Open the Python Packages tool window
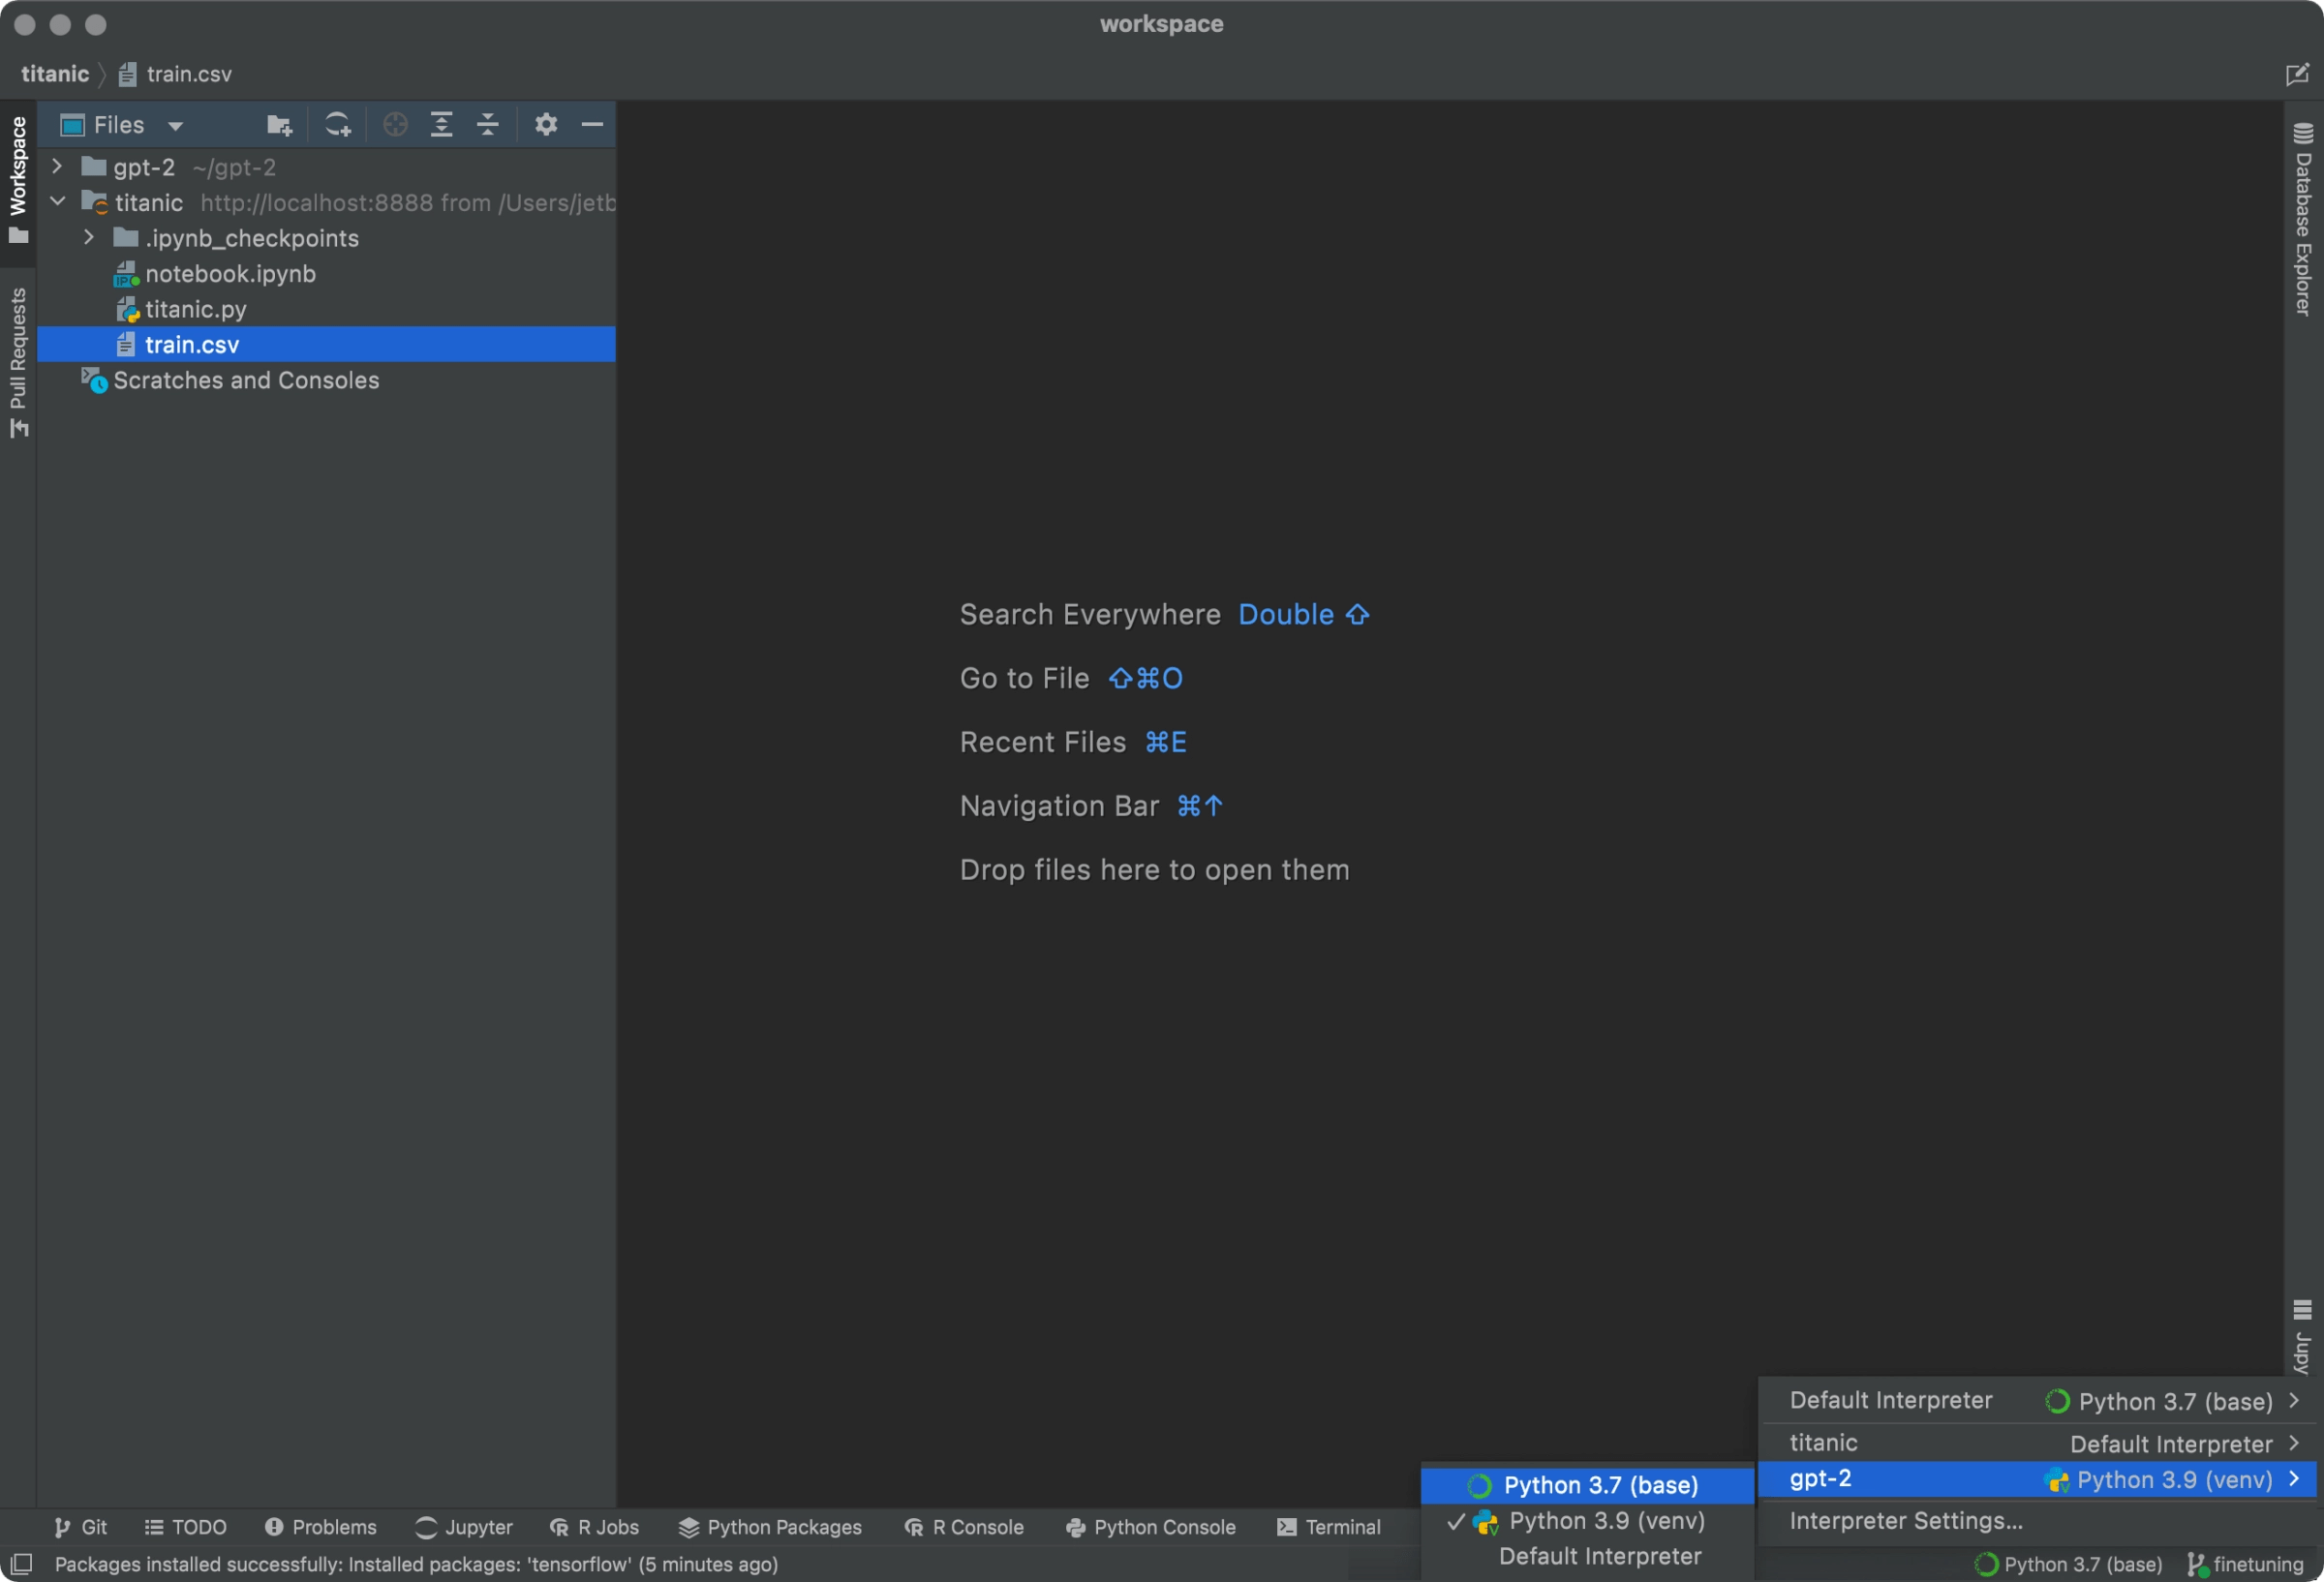The width and height of the screenshot is (2324, 1582). 769,1526
